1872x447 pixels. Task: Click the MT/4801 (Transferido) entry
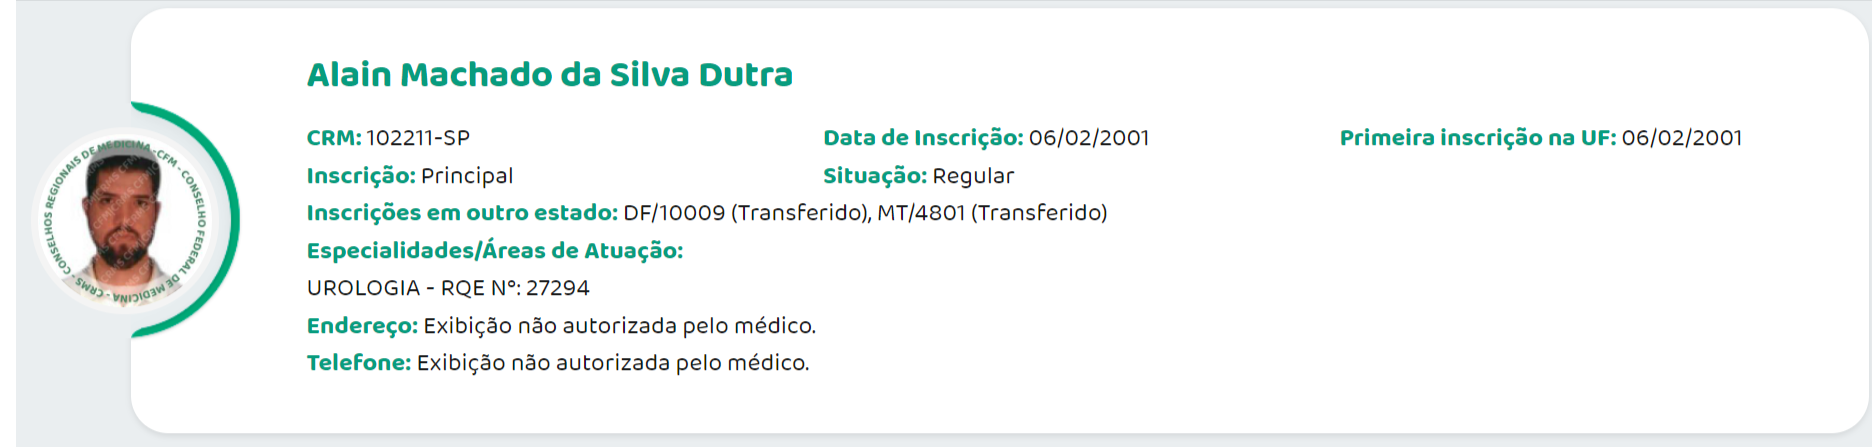[x=992, y=213]
